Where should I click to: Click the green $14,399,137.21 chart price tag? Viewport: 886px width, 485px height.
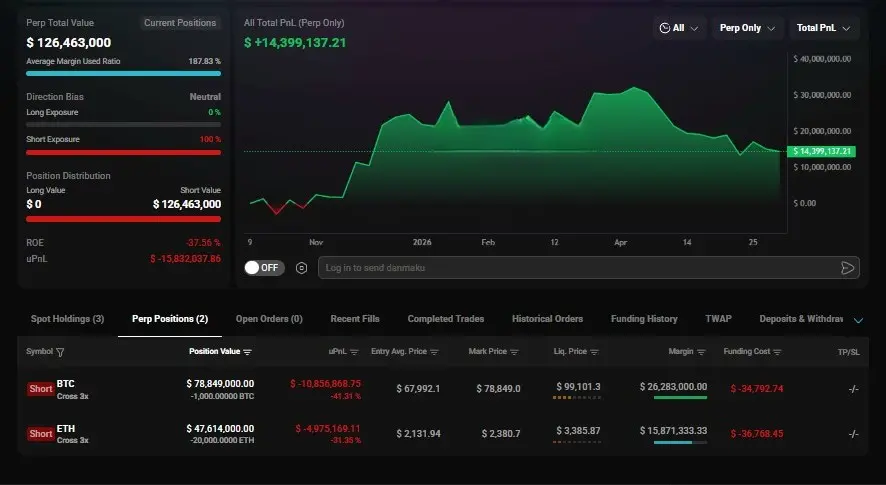pos(822,151)
